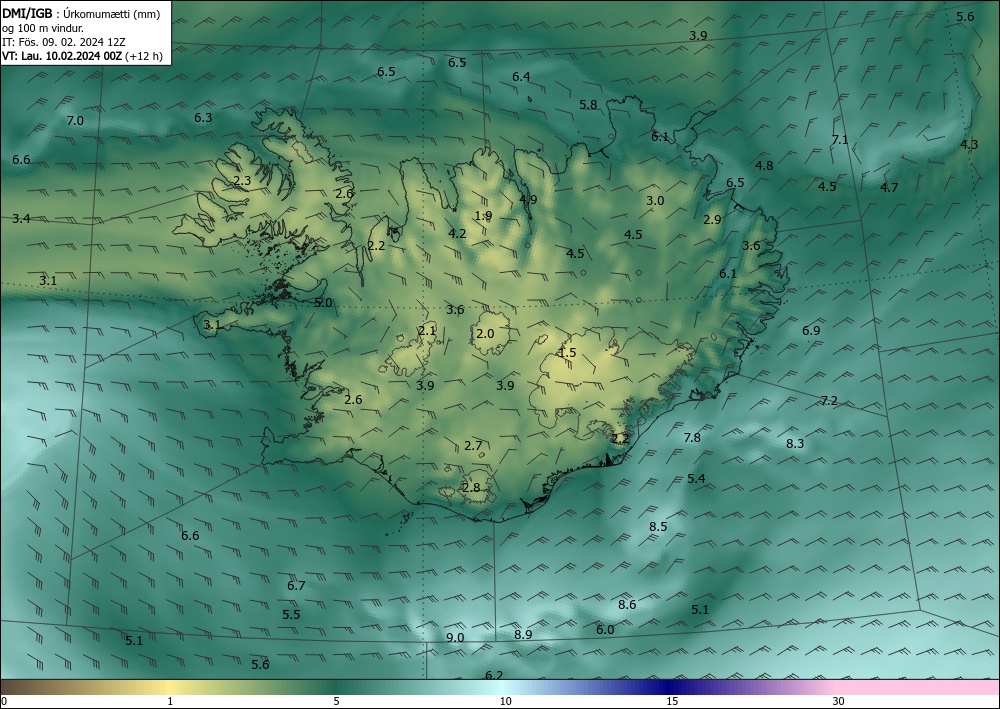This screenshot has width=1000, height=709.
Task: Click the map value 3.0
Action: click(655, 200)
